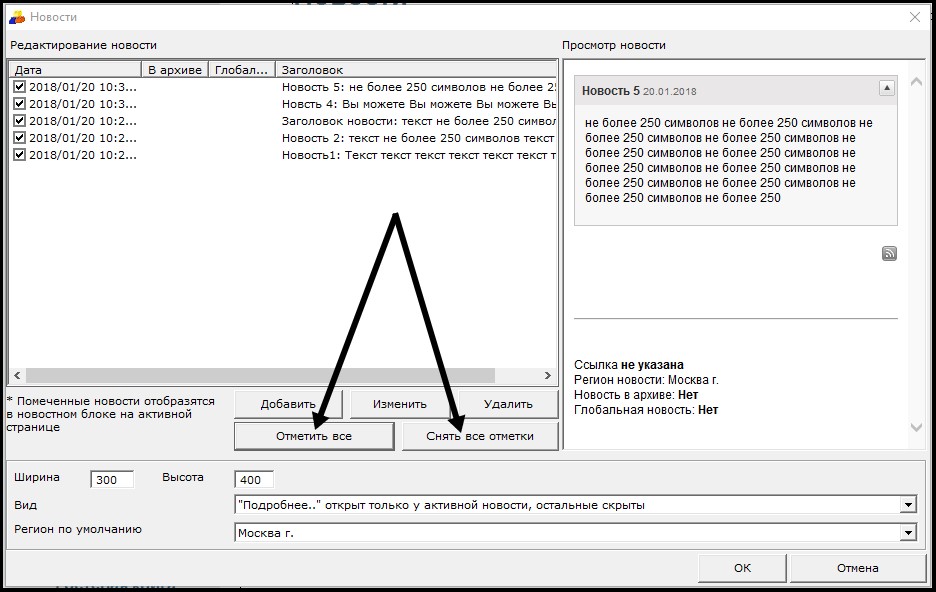
Task: Open the Вид dropdown list
Action: pos(907,505)
